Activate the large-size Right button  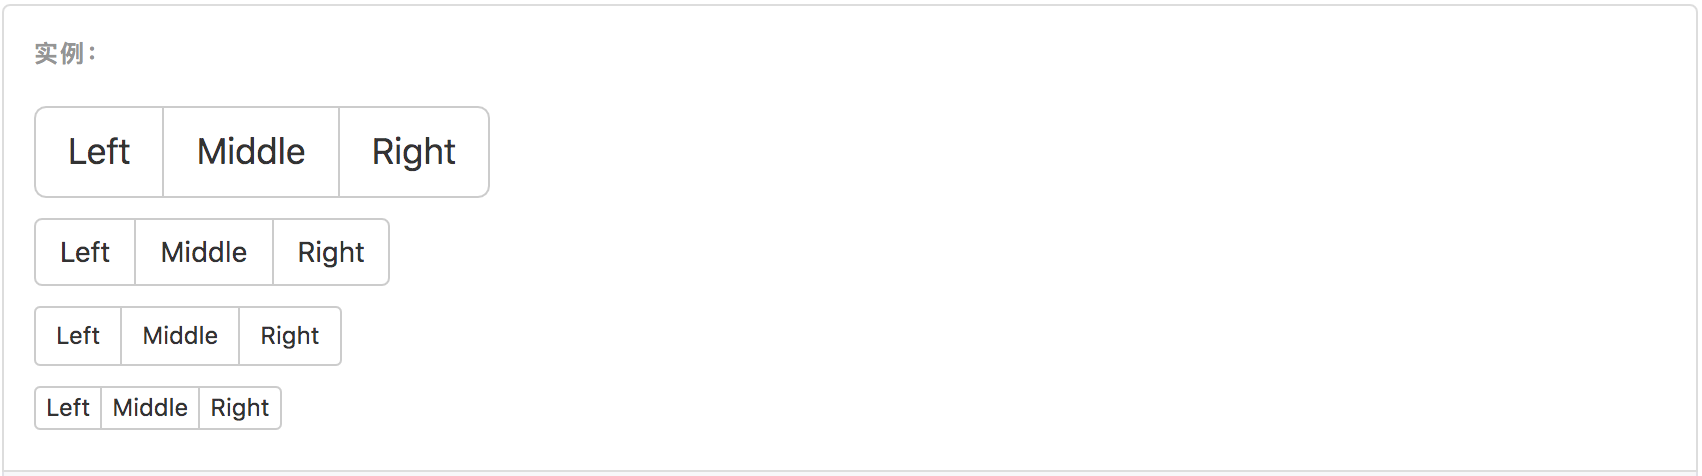[x=414, y=152]
